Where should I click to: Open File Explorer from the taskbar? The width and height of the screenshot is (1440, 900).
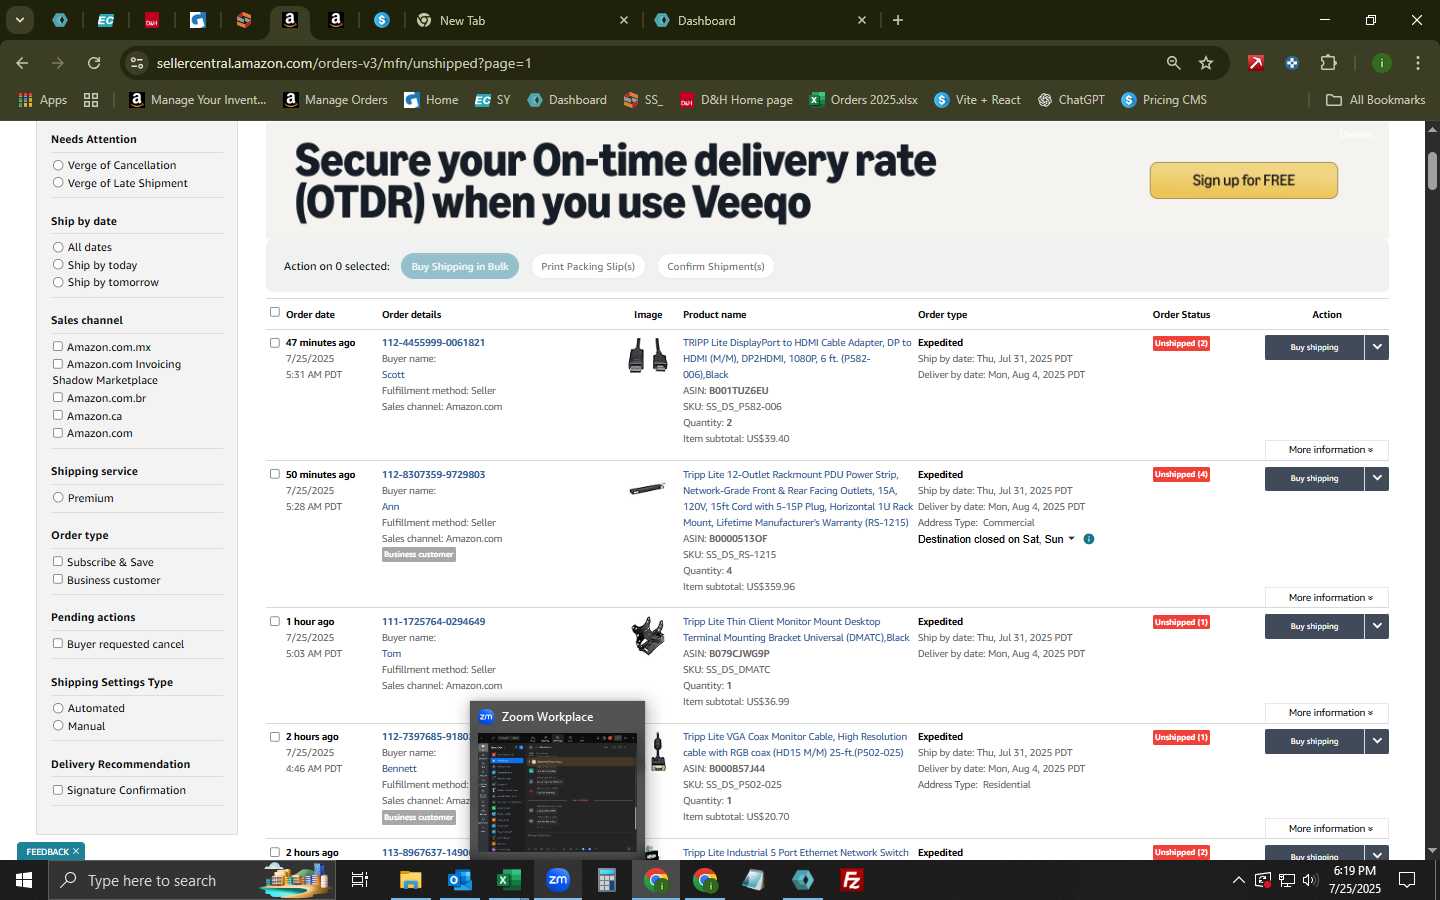point(410,880)
